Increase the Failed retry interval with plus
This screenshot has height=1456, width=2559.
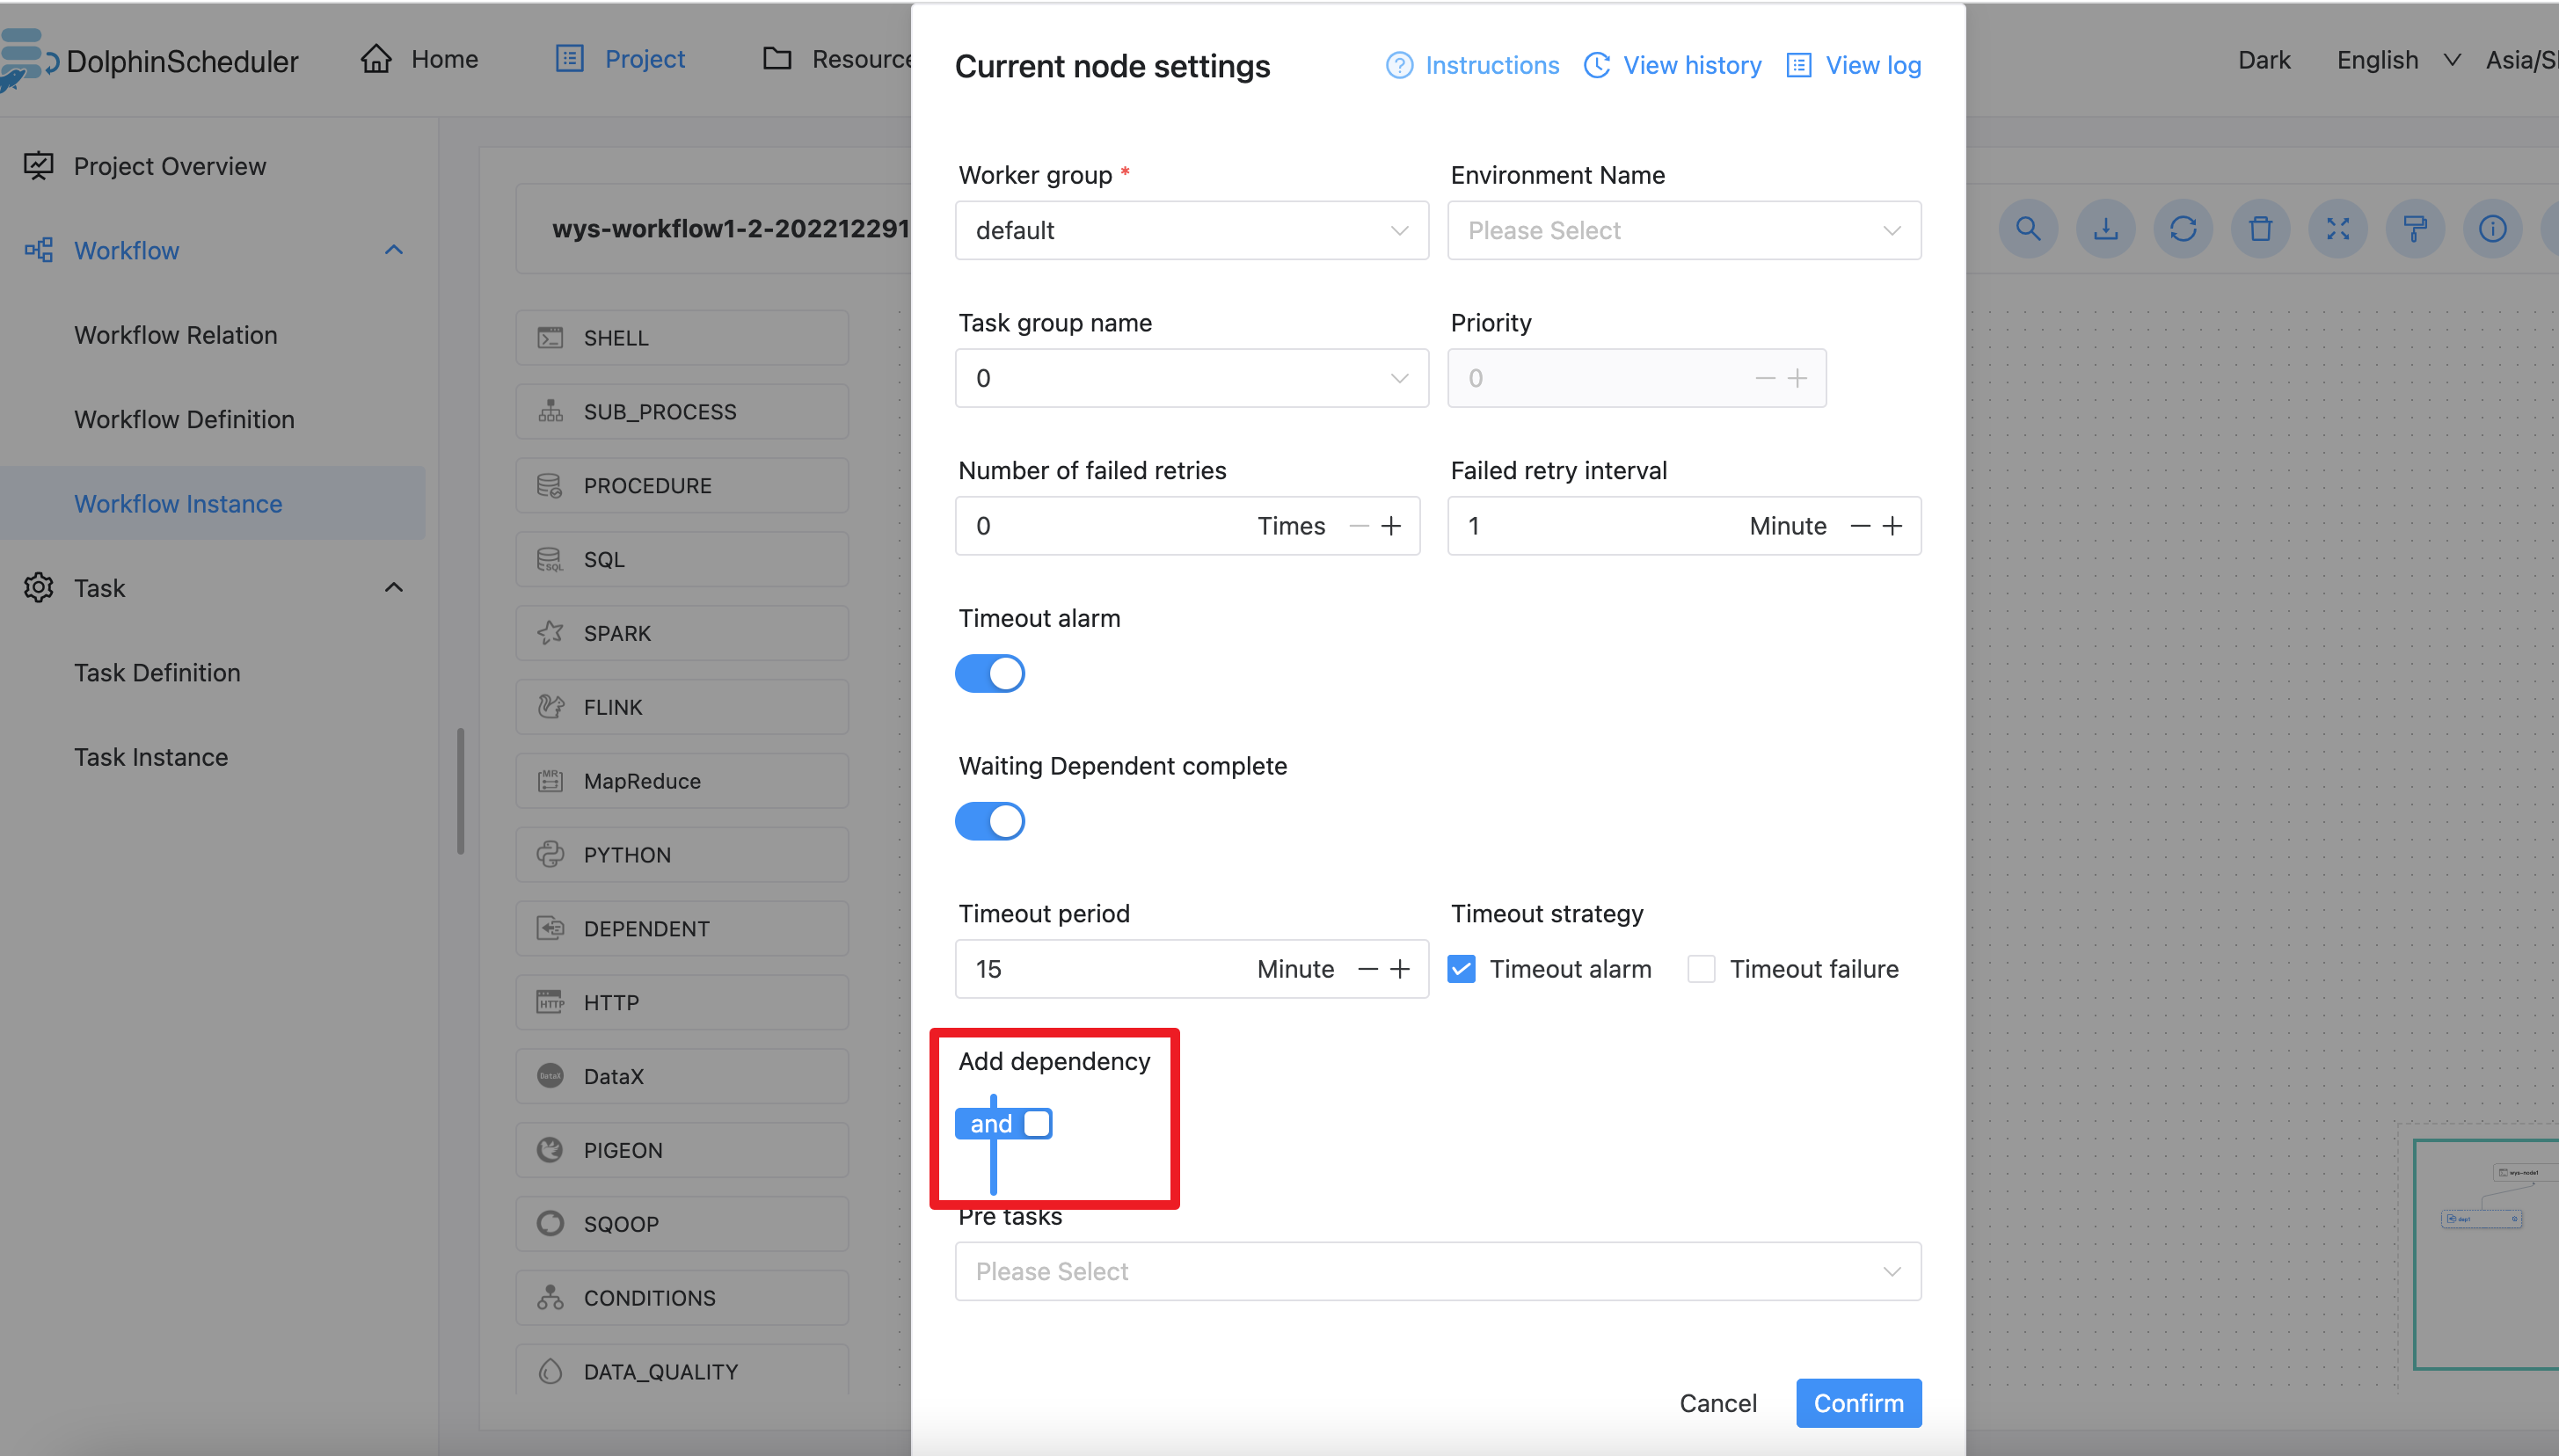[1893, 525]
